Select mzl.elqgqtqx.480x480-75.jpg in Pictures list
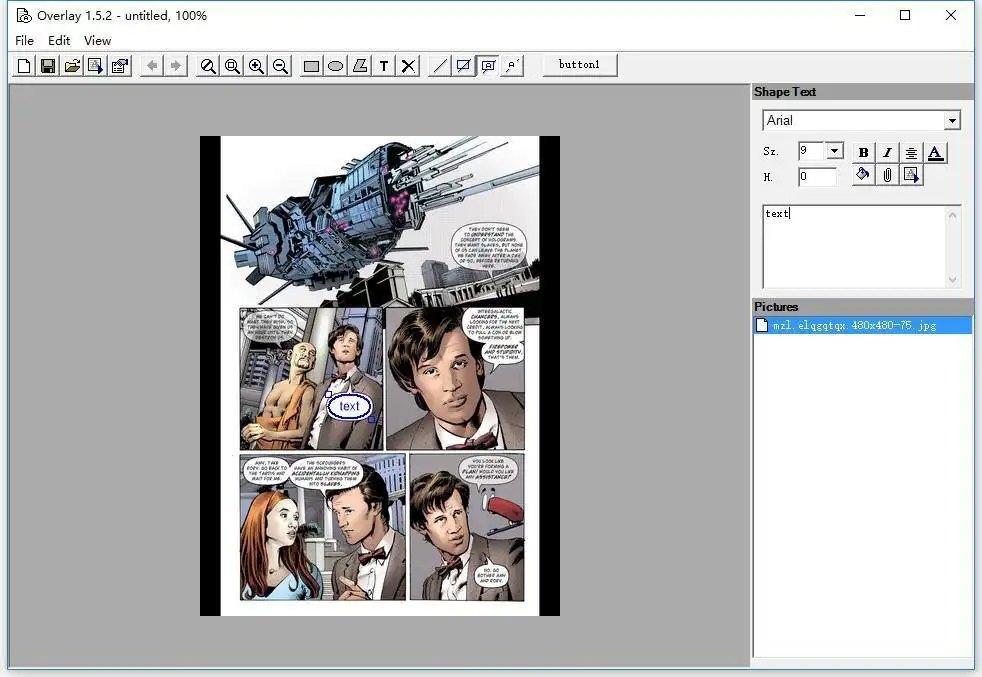 (x=862, y=325)
